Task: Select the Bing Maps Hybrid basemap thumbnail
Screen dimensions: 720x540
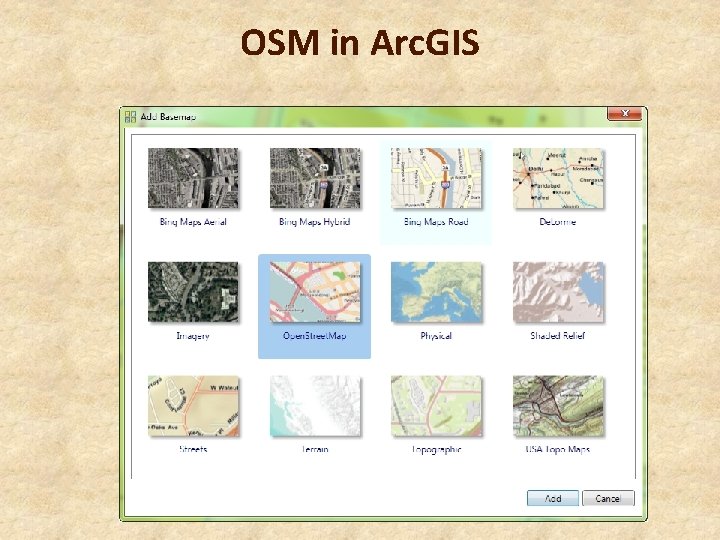Action: tap(315, 178)
